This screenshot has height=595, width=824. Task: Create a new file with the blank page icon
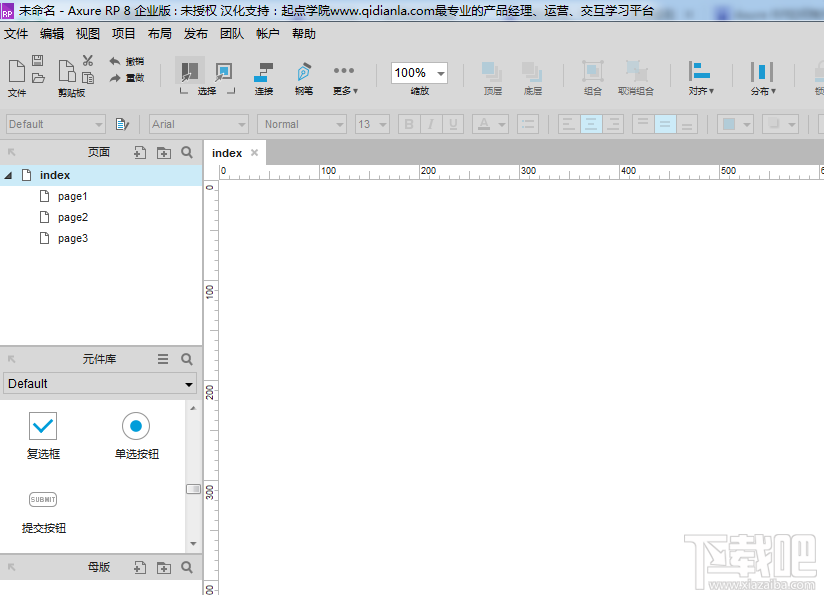click(x=17, y=71)
